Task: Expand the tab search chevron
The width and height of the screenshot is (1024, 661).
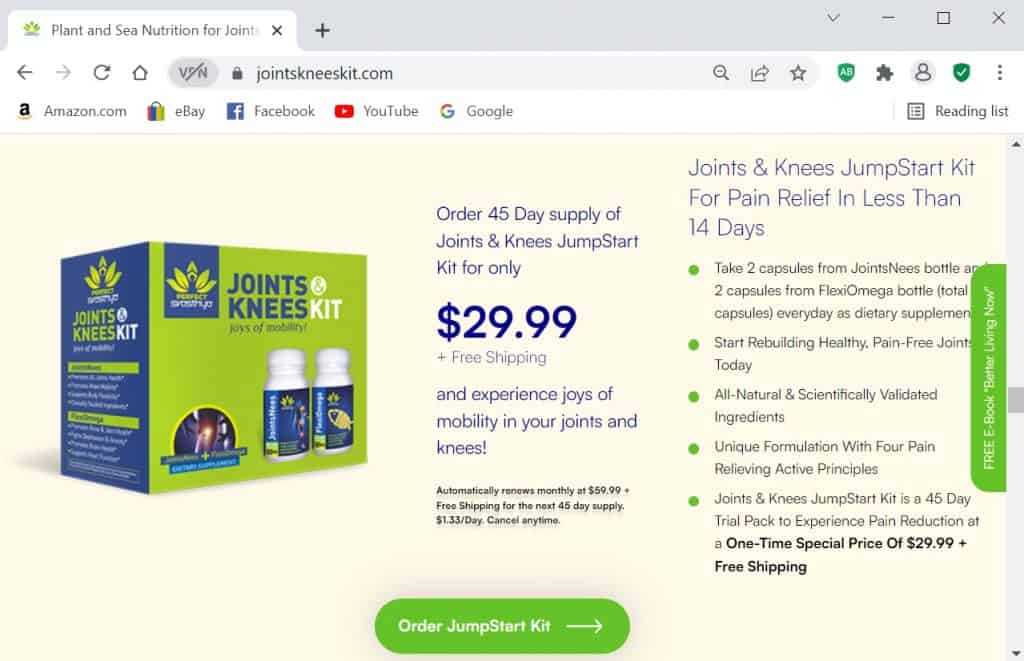Action: point(833,18)
